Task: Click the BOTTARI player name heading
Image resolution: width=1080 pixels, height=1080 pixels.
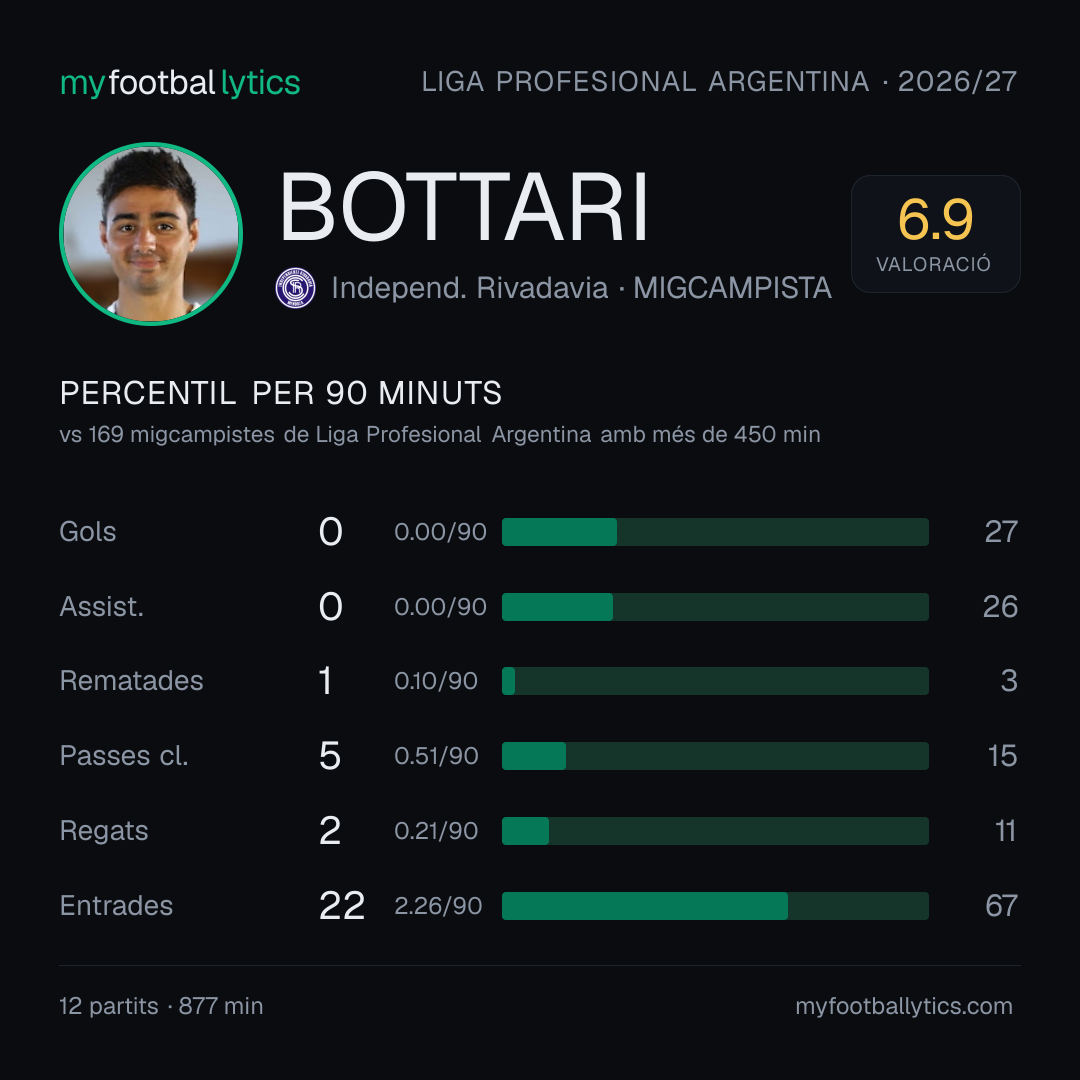Action: click(464, 207)
